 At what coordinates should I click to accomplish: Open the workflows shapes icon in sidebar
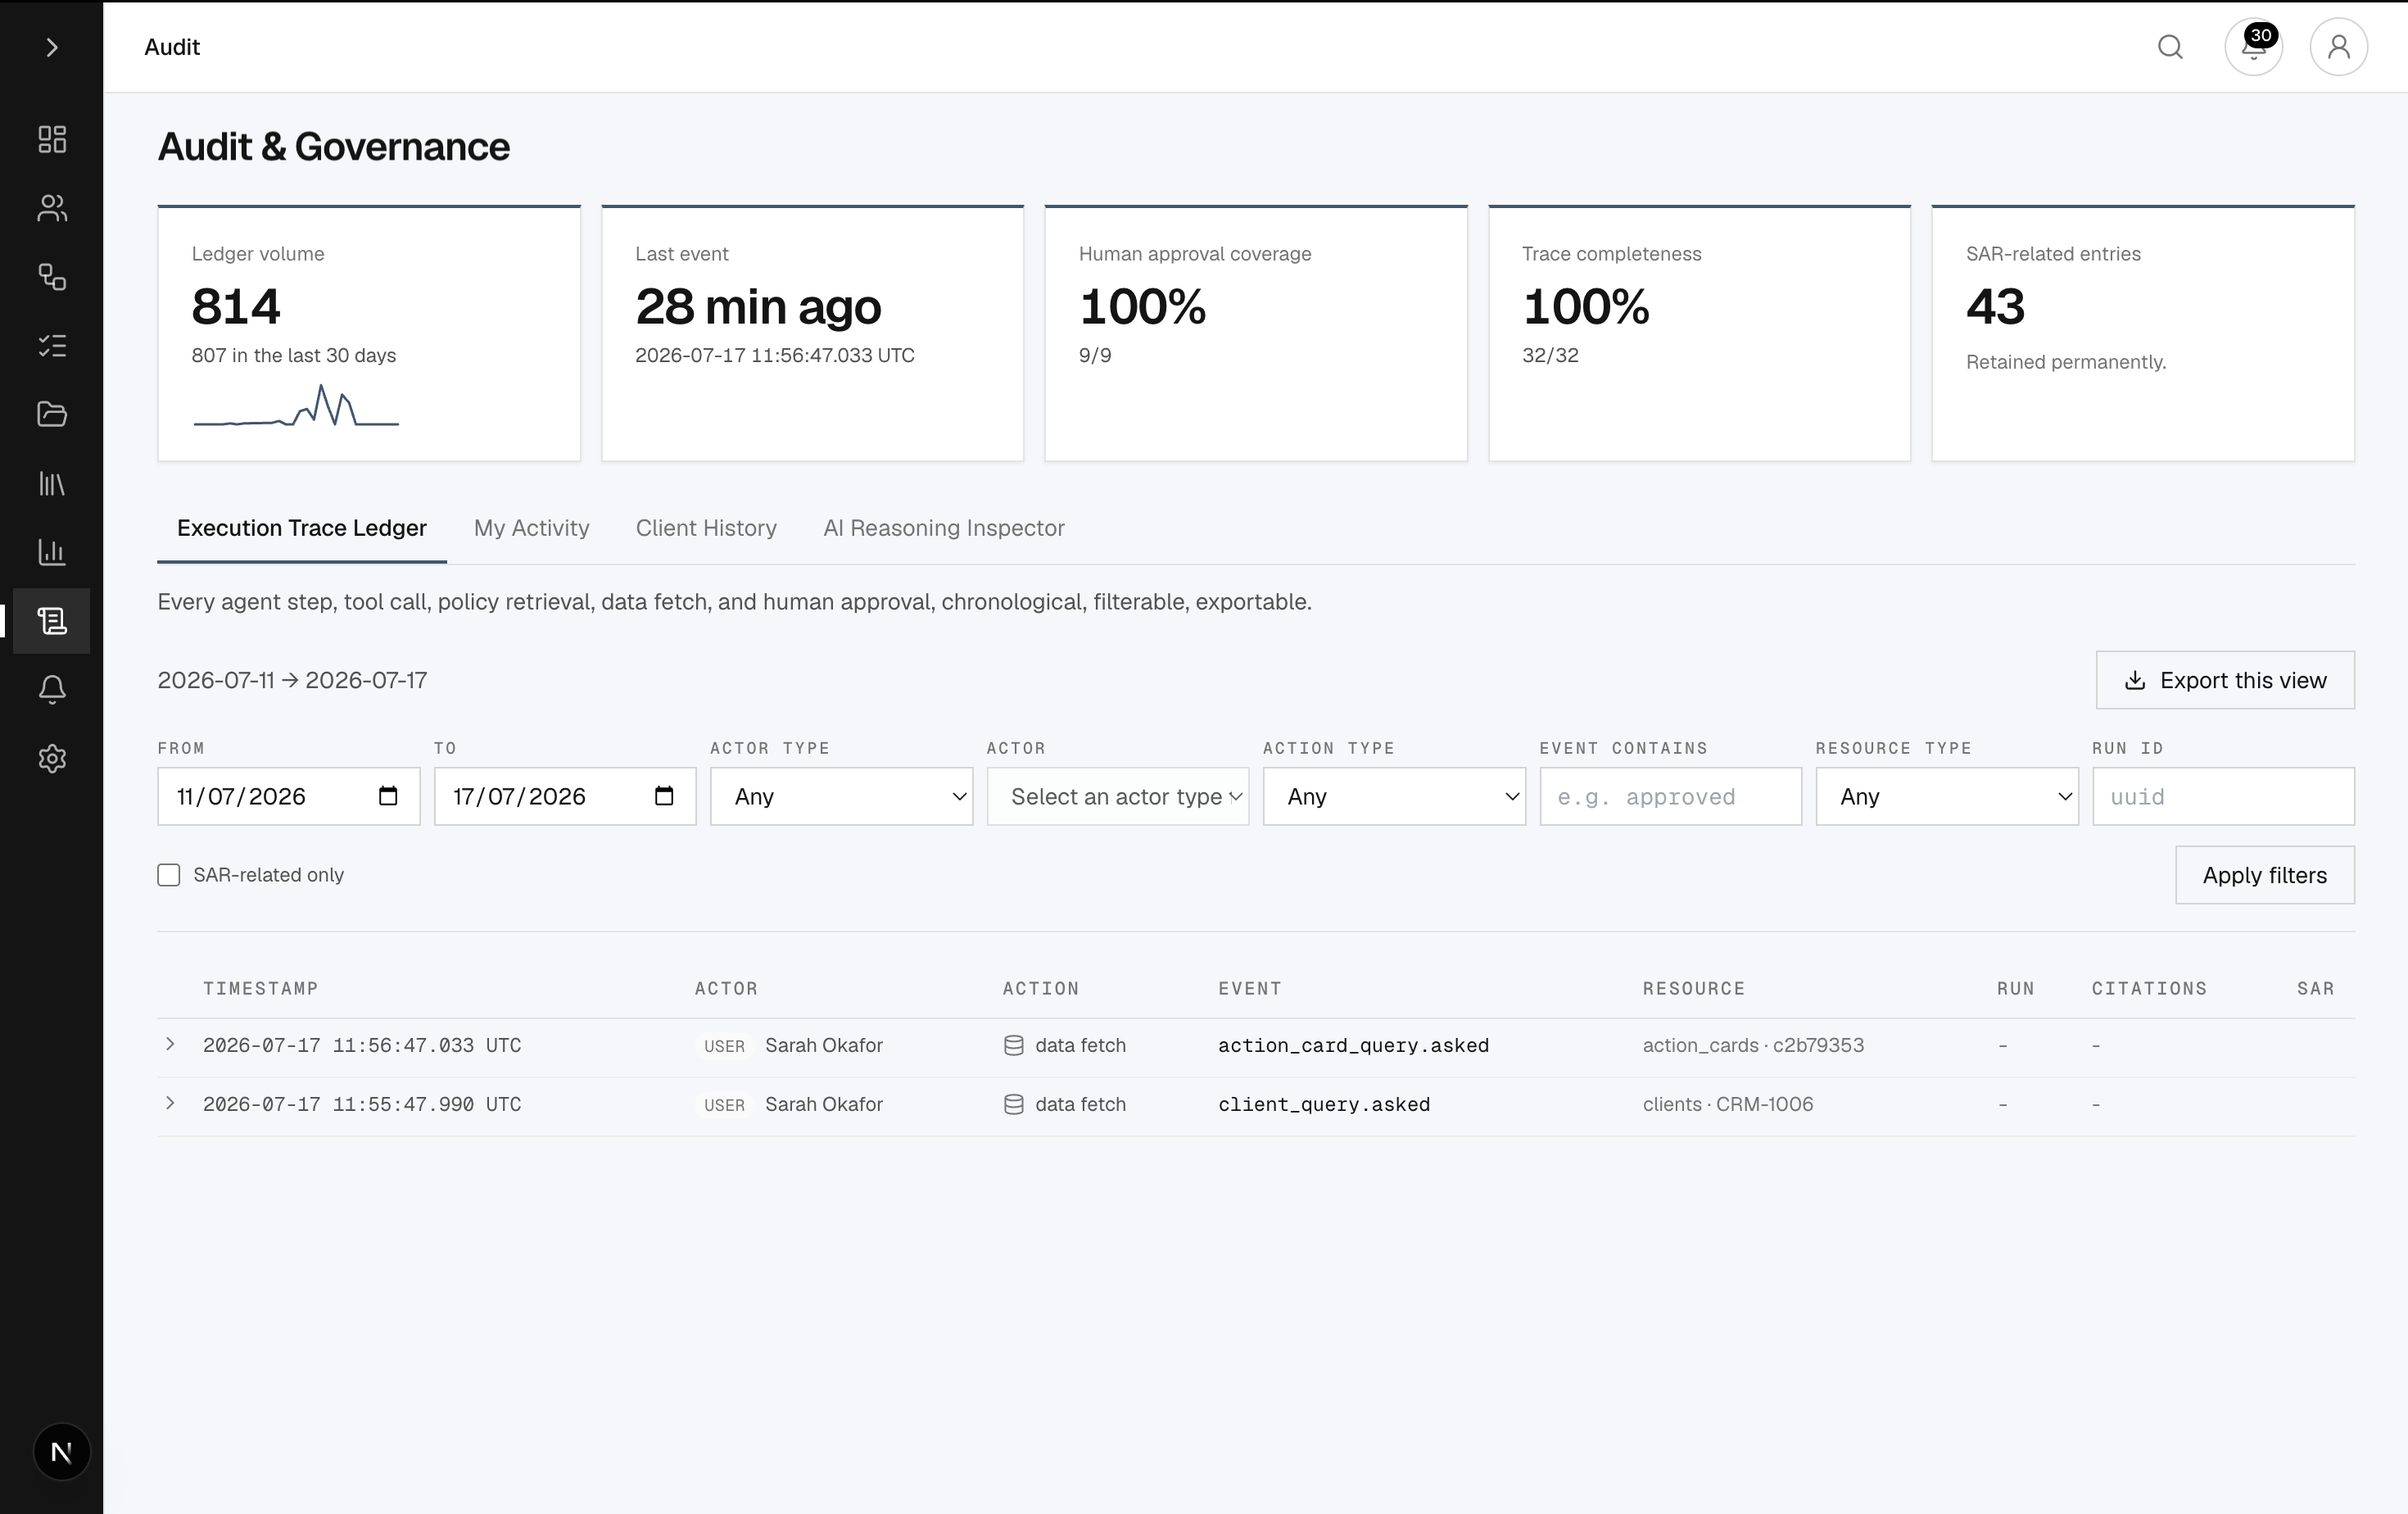coord(52,277)
